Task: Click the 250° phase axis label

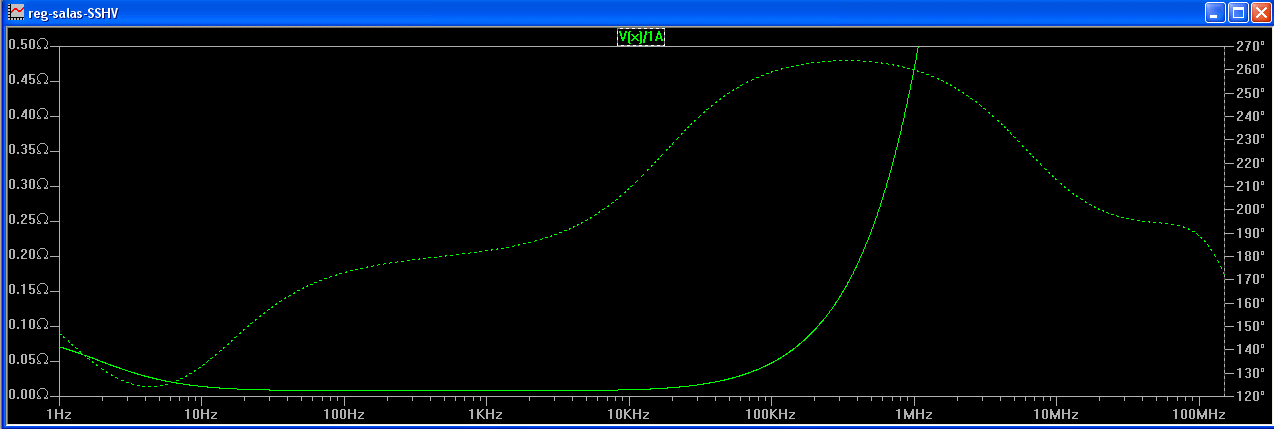Action: click(1250, 93)
